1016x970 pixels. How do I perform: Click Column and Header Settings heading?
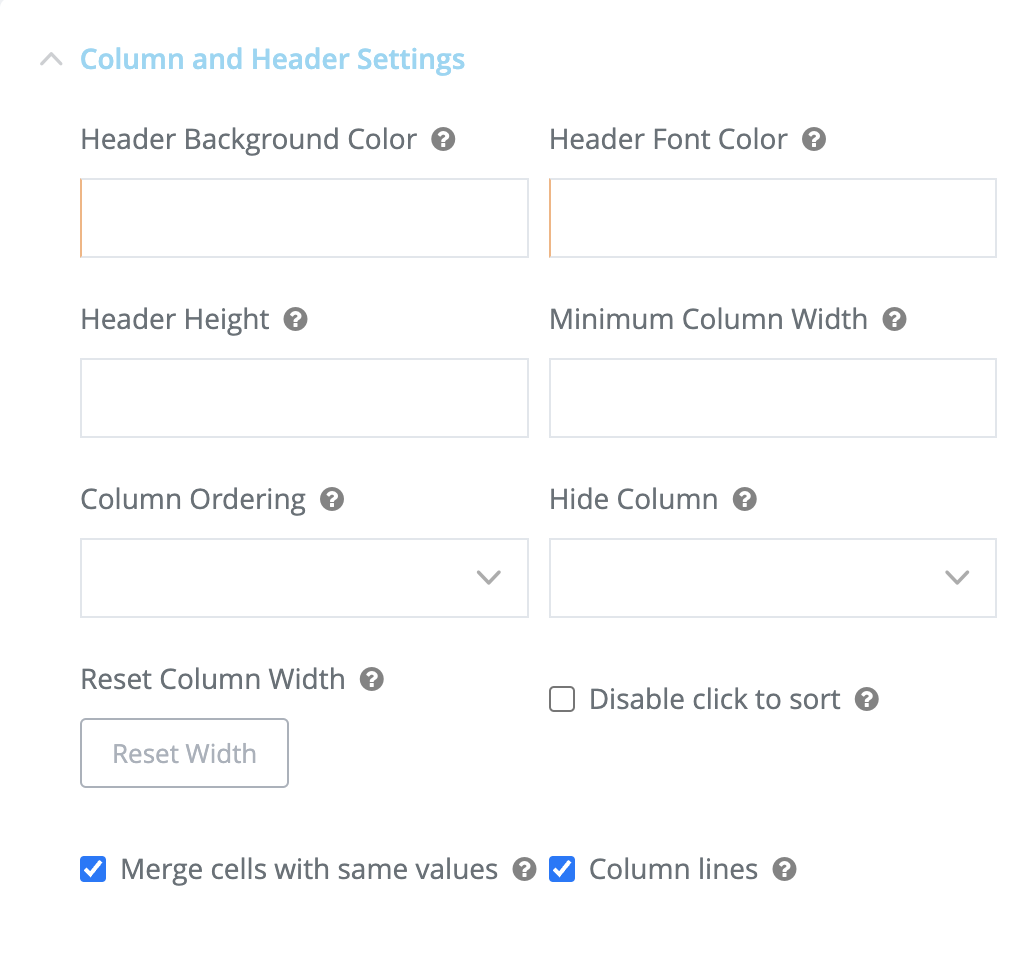(x=272, y=60)
